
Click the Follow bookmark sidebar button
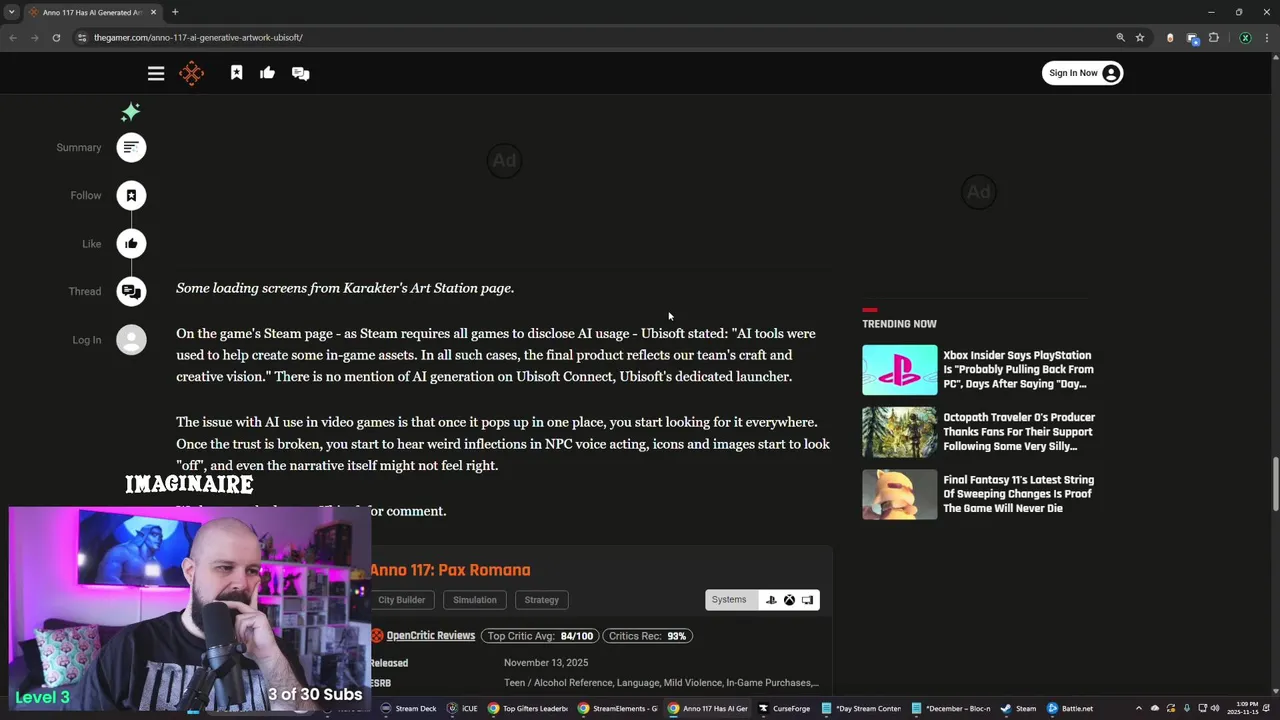tap(131, 196)
